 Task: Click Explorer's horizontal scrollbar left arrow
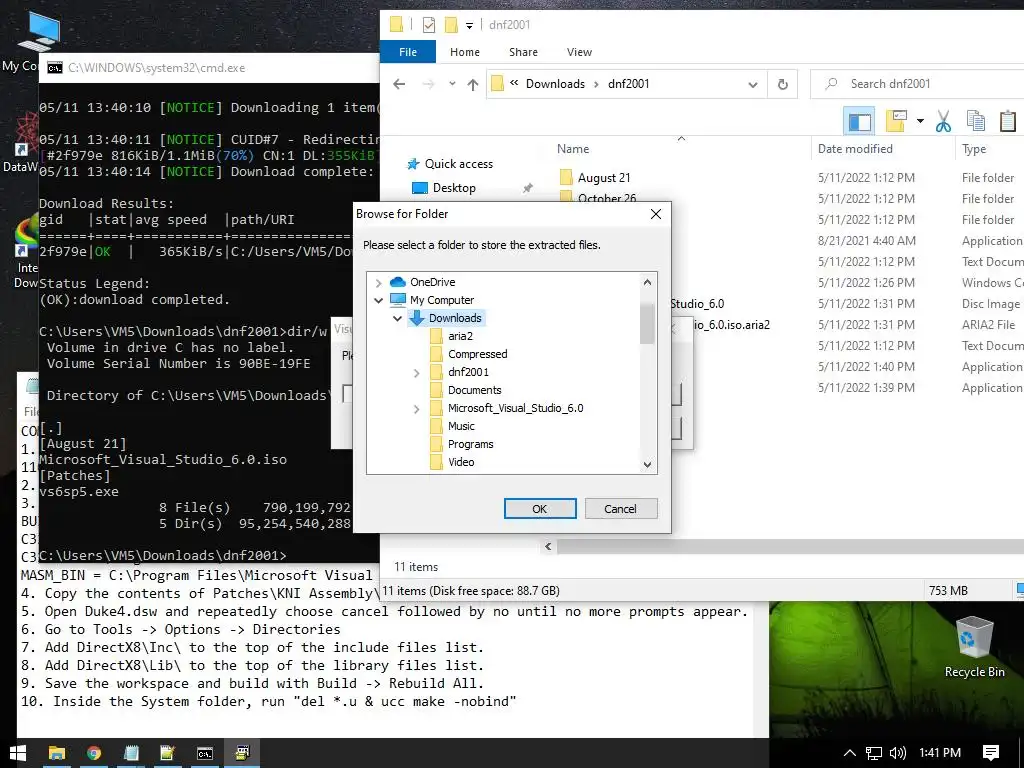tap(549, 547)
